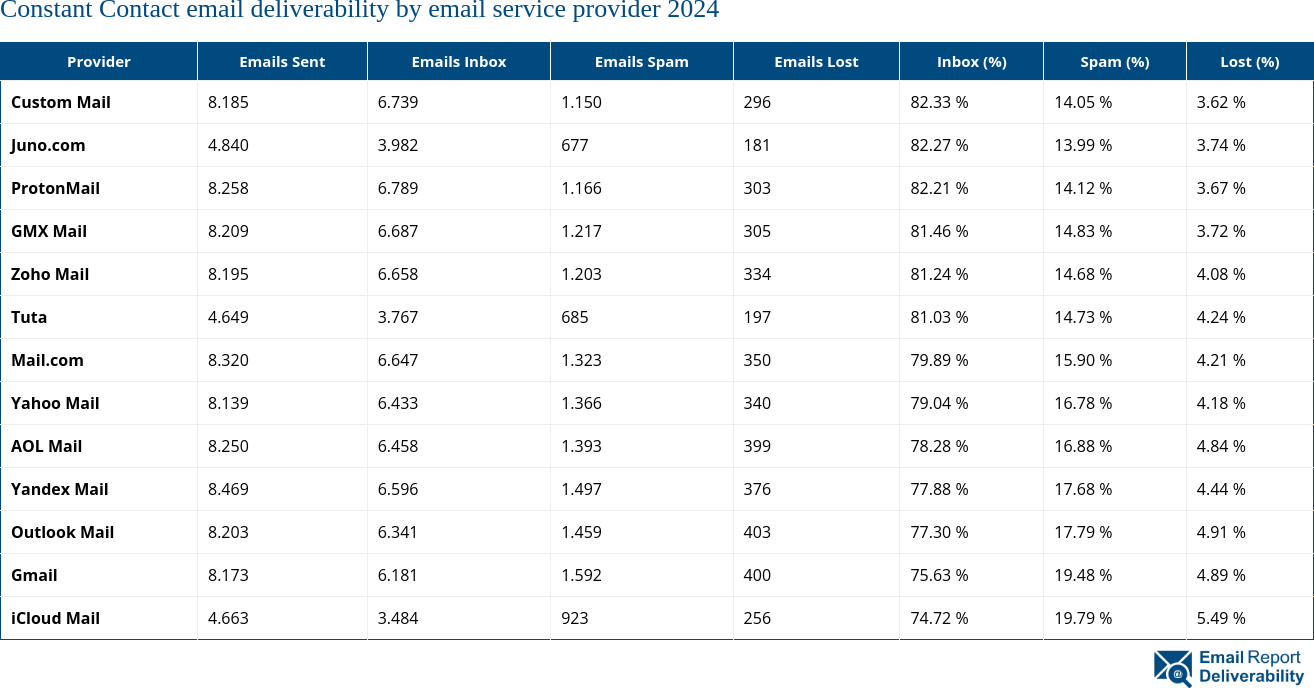Click the chart title about Constant Contact deliverability
Image resolution: width=1314 pixels, height=688 pixels.
360,11
